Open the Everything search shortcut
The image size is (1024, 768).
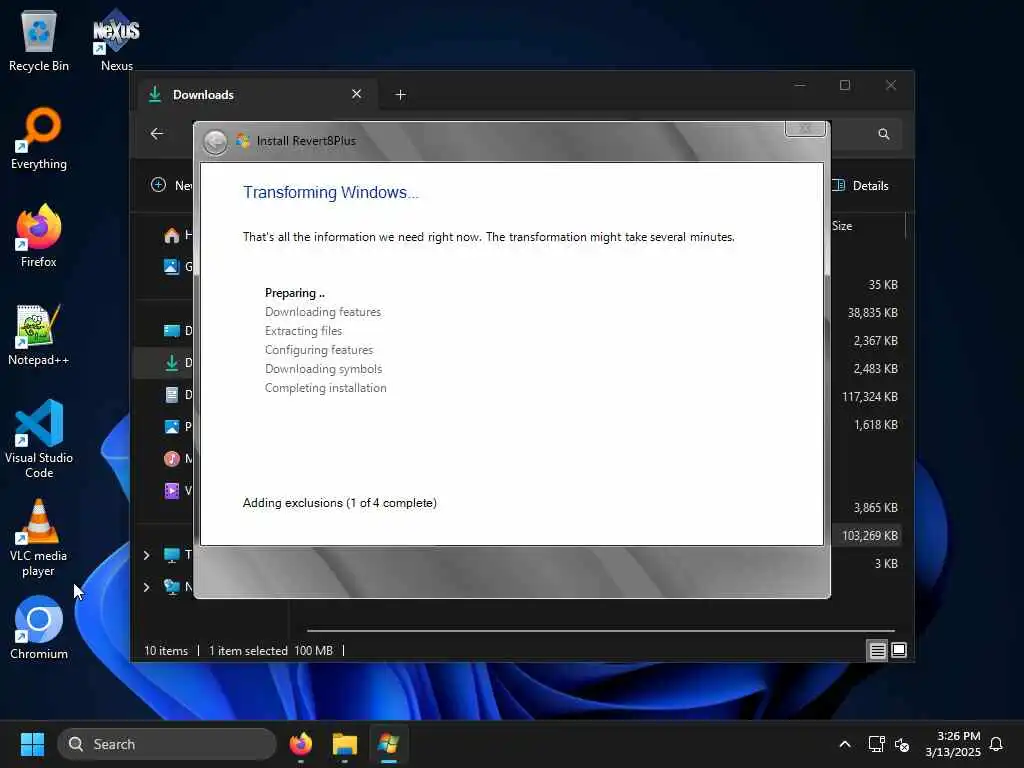(39, 139)
